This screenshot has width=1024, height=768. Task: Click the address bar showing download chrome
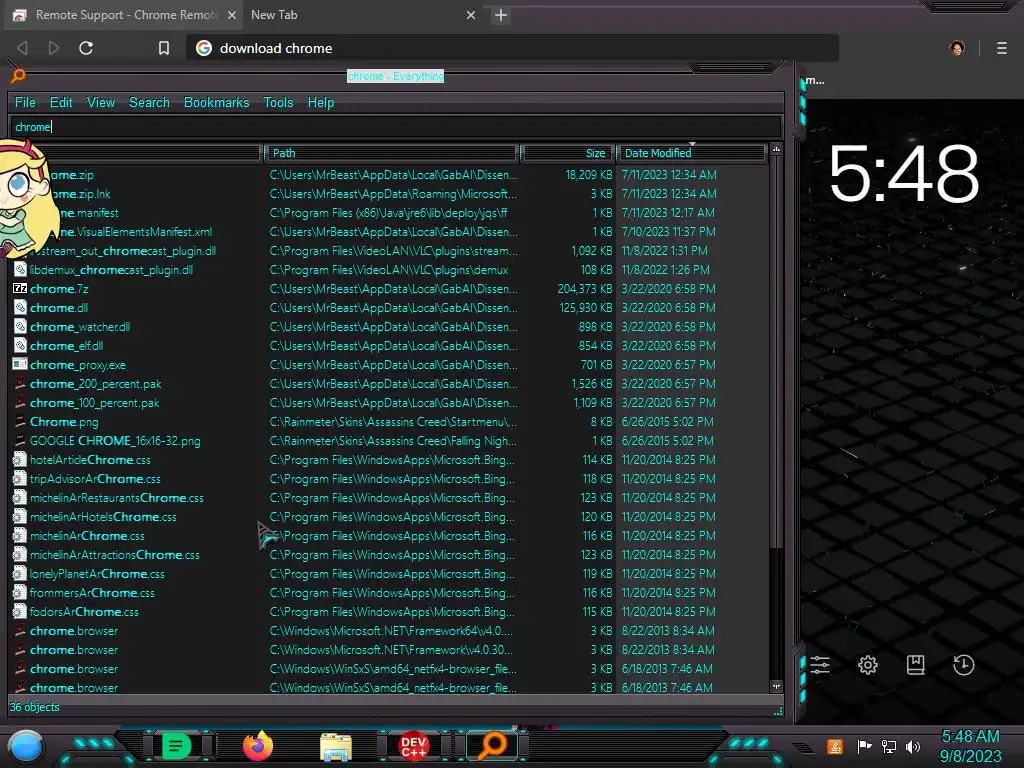coord(513,48)
